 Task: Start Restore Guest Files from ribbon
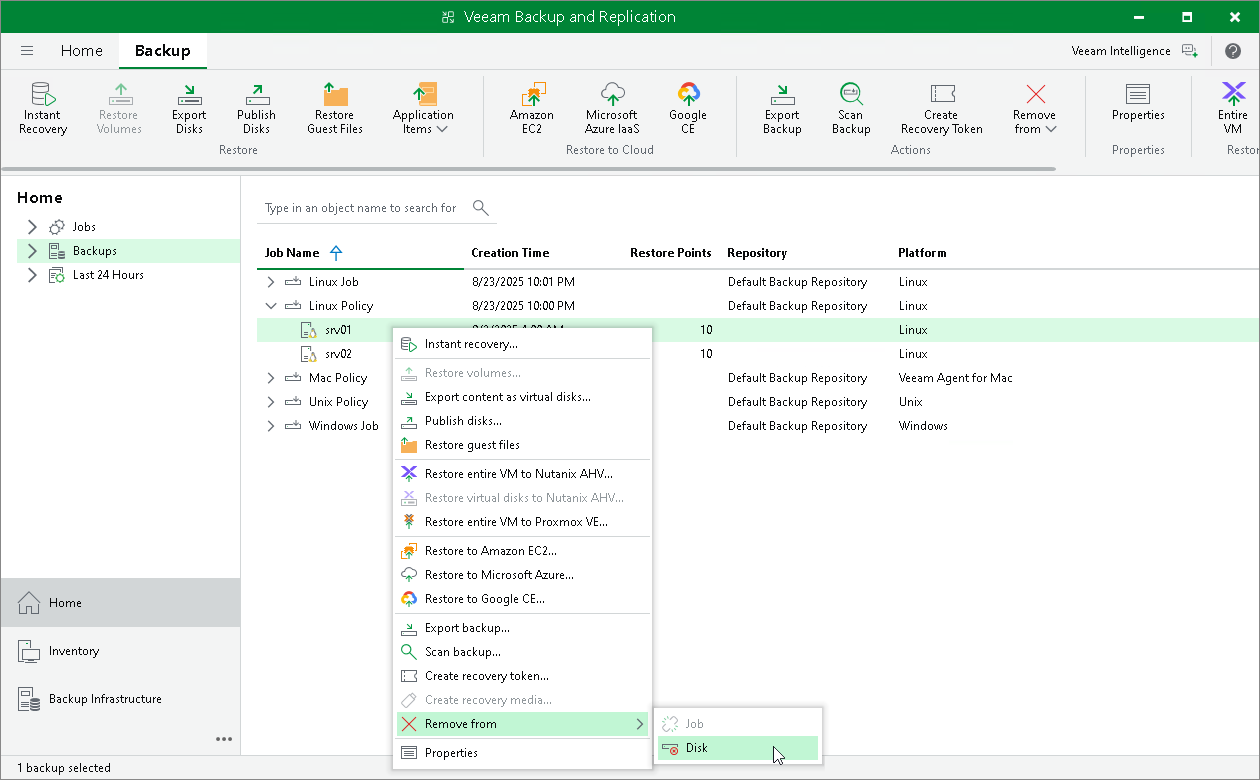(335, 108)
